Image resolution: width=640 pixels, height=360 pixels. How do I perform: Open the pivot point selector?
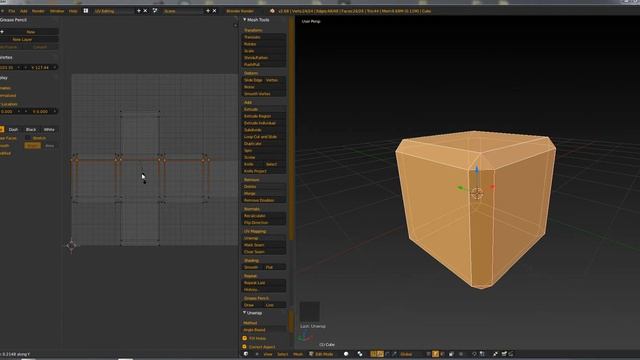tap(360, 354)
